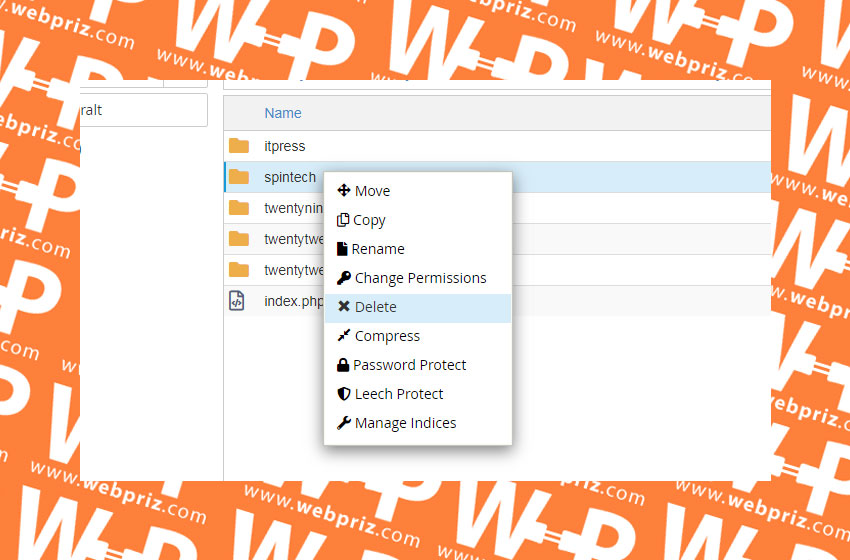The width and height of the screenshot is (850, 560).
Task: Click the Copy pages icon
Action: point(343,220)
